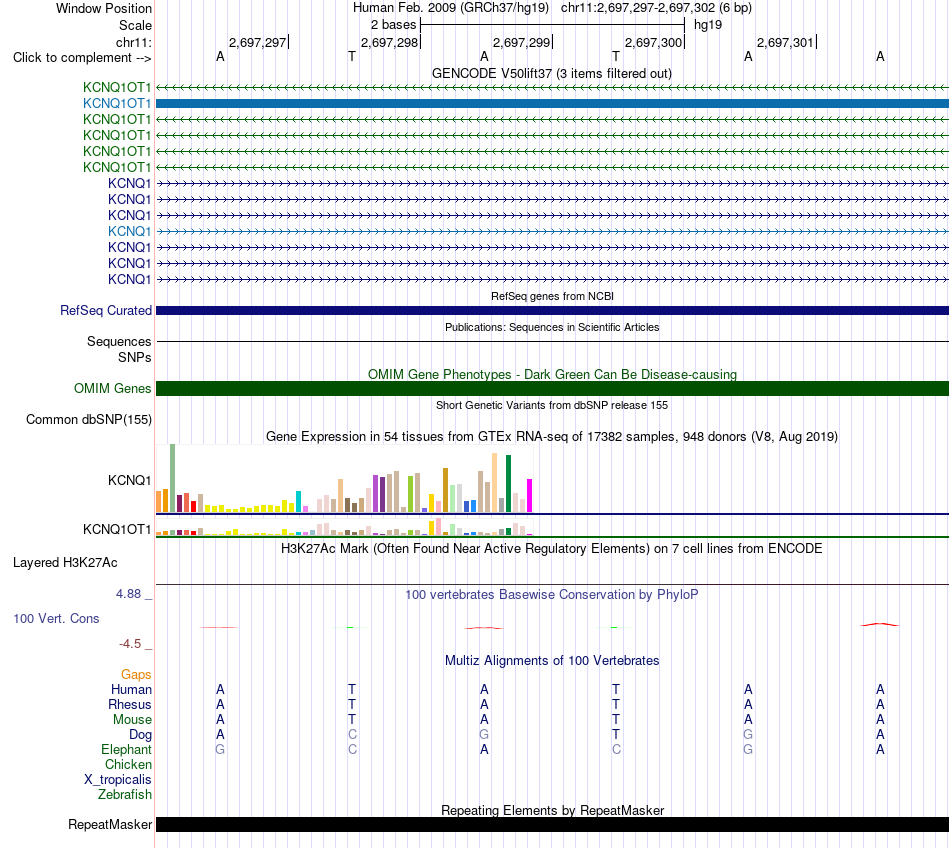
Task: Select the "Dog" alignment row label
Action: [141, 735]
